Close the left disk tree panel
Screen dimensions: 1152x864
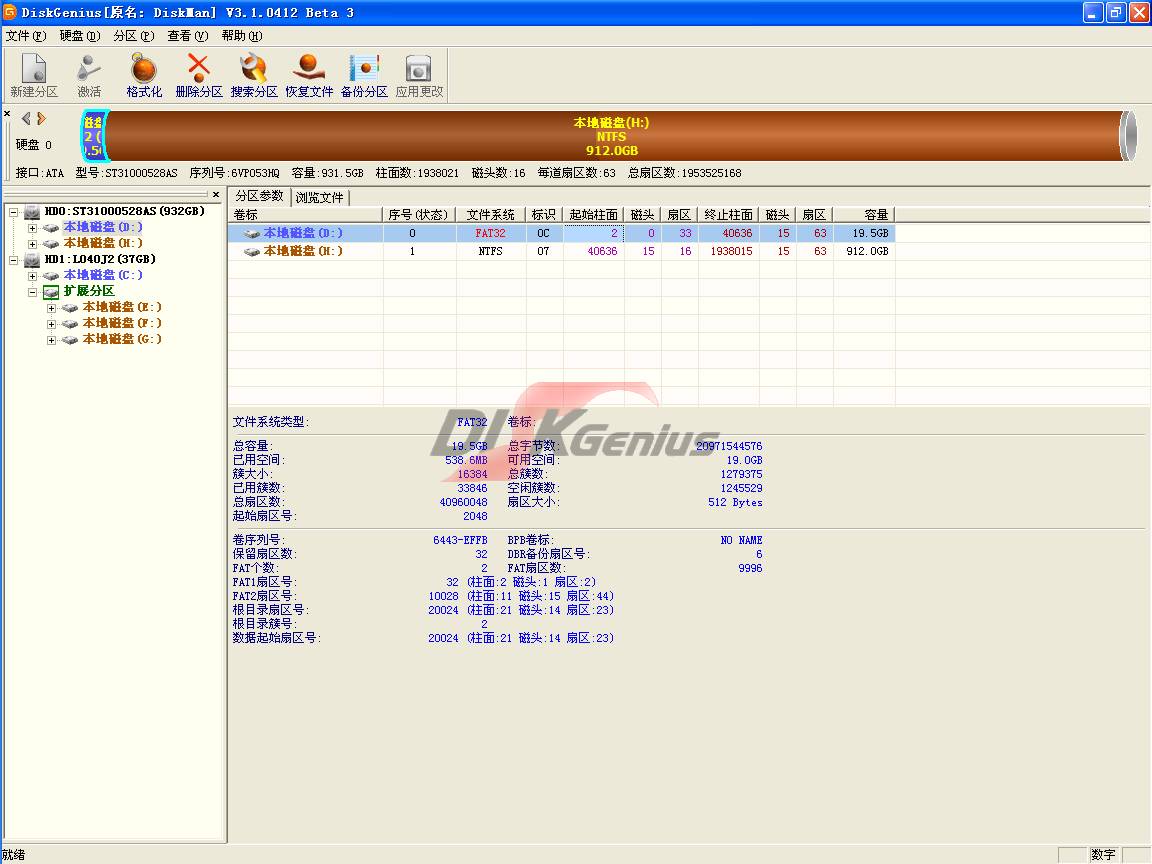click(x=216, y=195)
